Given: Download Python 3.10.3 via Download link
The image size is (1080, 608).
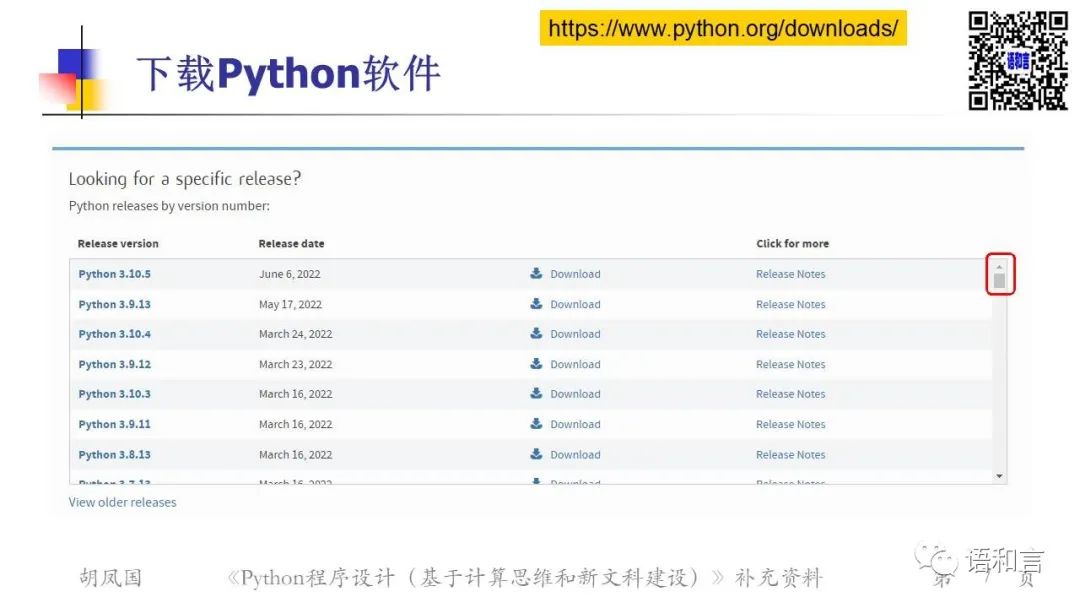Looking at the screenshot, I should [575, 394].
